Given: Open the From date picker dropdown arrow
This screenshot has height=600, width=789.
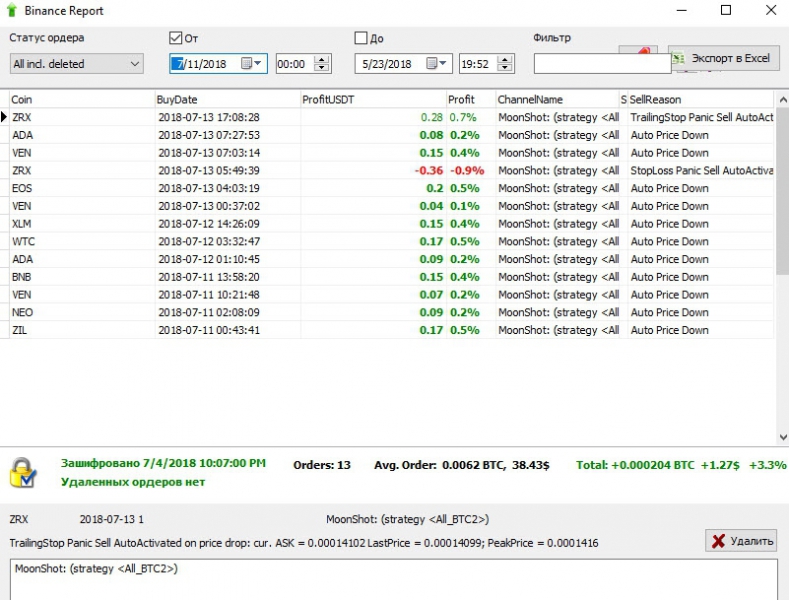Looking at the screenshot, I should tap(258, 63).
